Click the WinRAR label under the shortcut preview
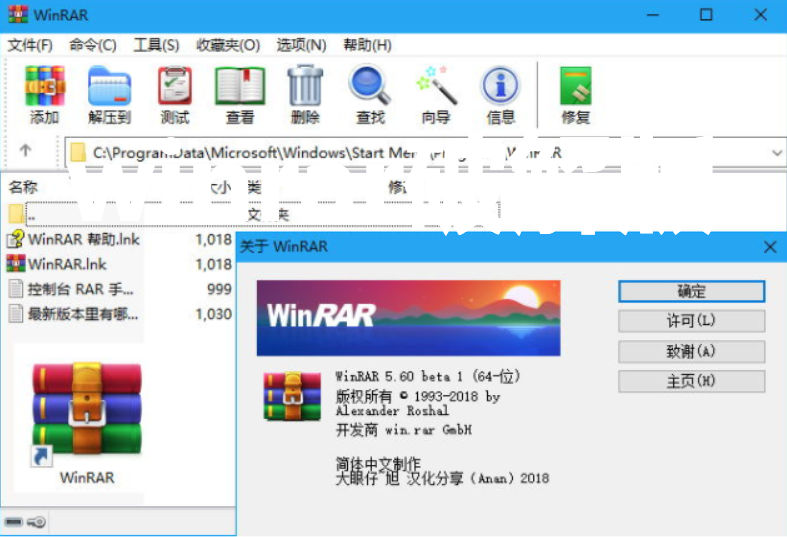 87,477
